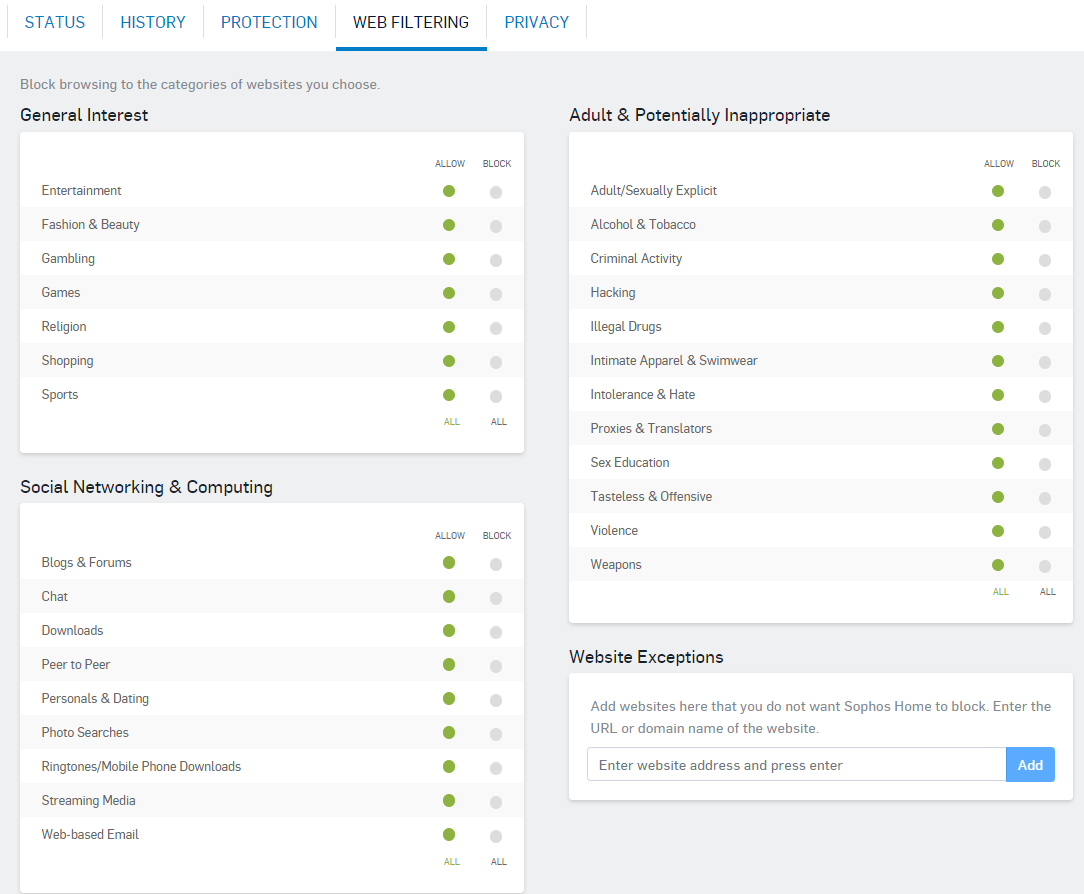1084x894 pixels.
Task: Block ALL Adult & Potentially Inappropriate categories
Action: [1048, 592]
